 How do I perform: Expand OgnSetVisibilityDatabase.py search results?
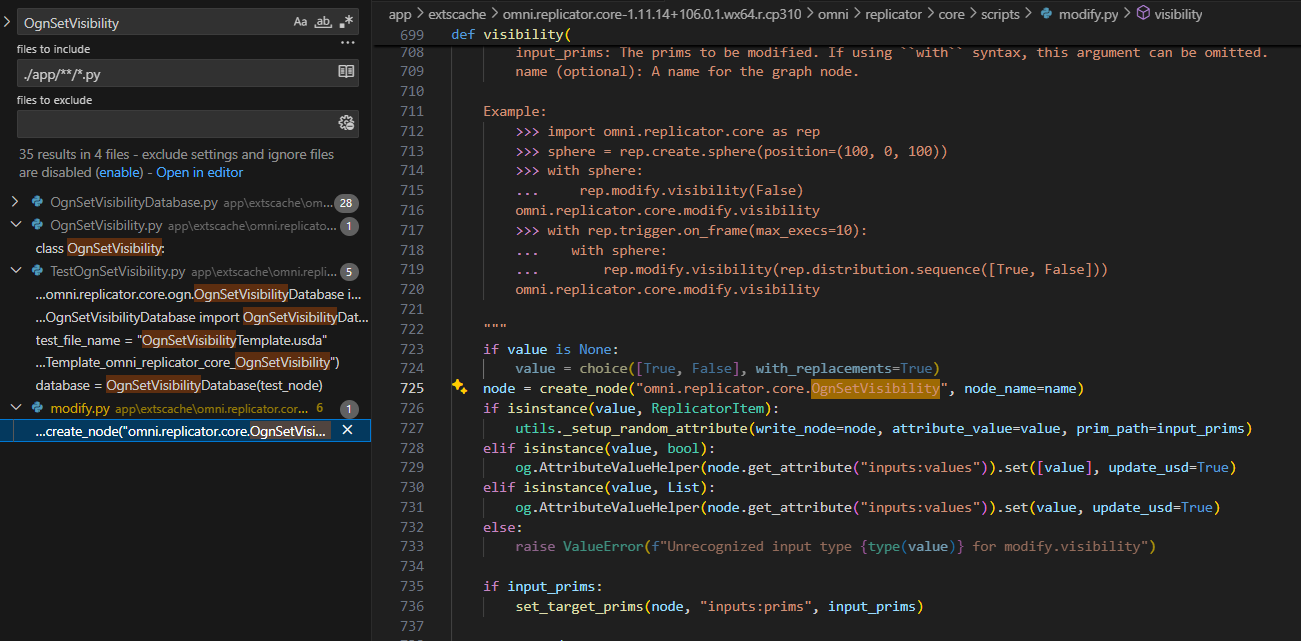pyautogui.click(x=15, y=202)
